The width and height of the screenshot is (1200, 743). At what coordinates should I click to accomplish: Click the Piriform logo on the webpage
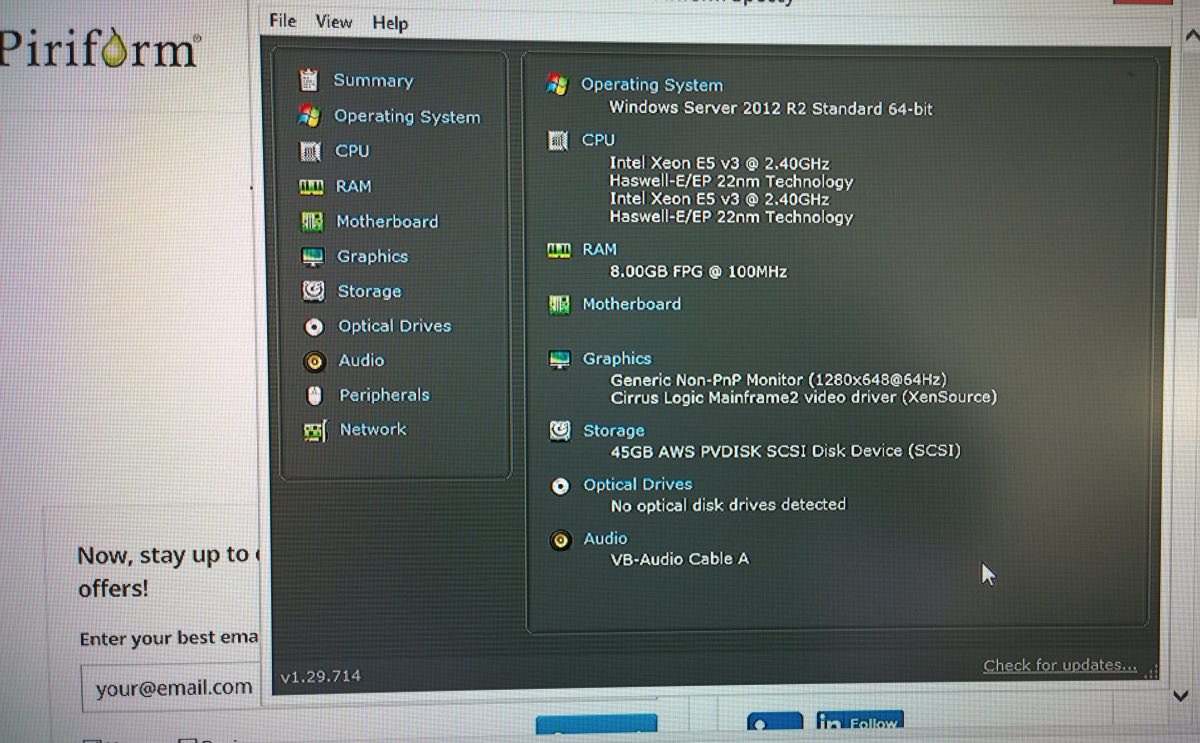tap(100, 48)
